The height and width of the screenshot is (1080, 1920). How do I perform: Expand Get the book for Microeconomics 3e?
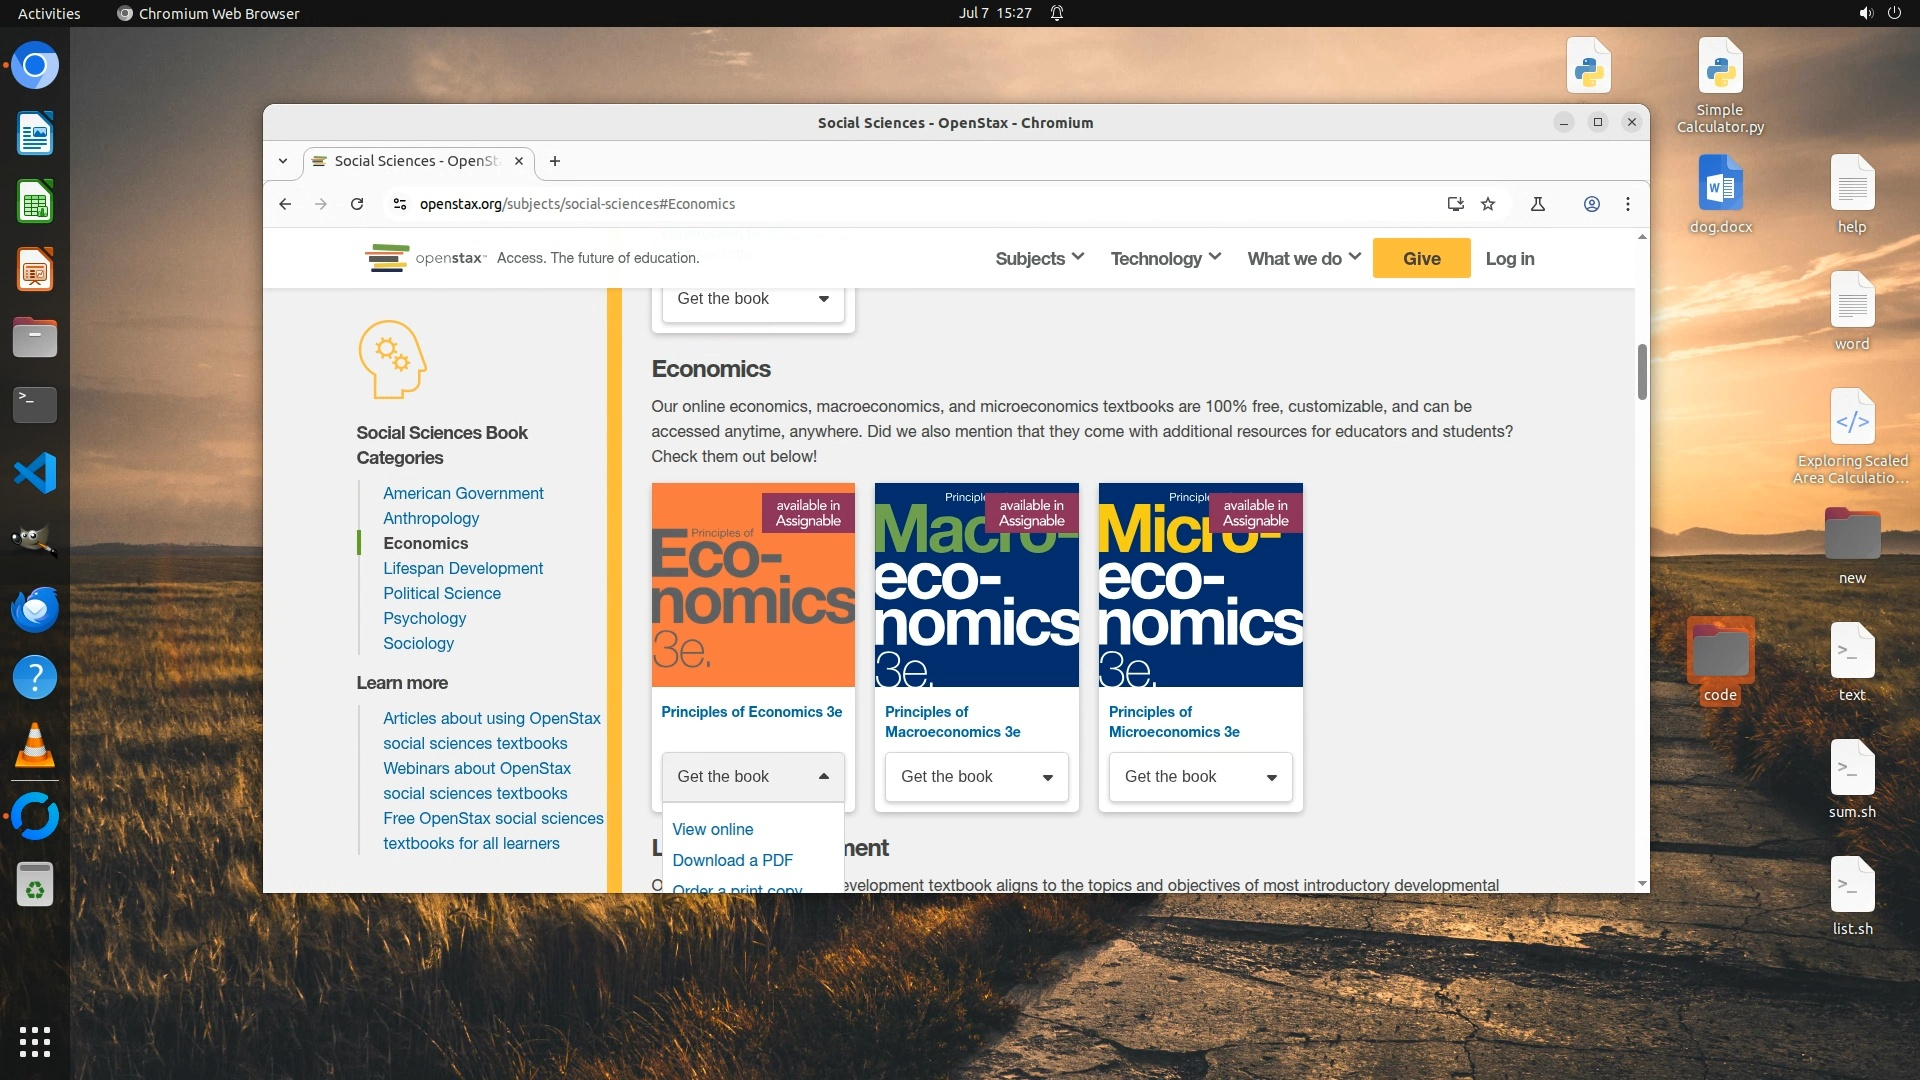pyautogui.click(x=1200, y=777)
